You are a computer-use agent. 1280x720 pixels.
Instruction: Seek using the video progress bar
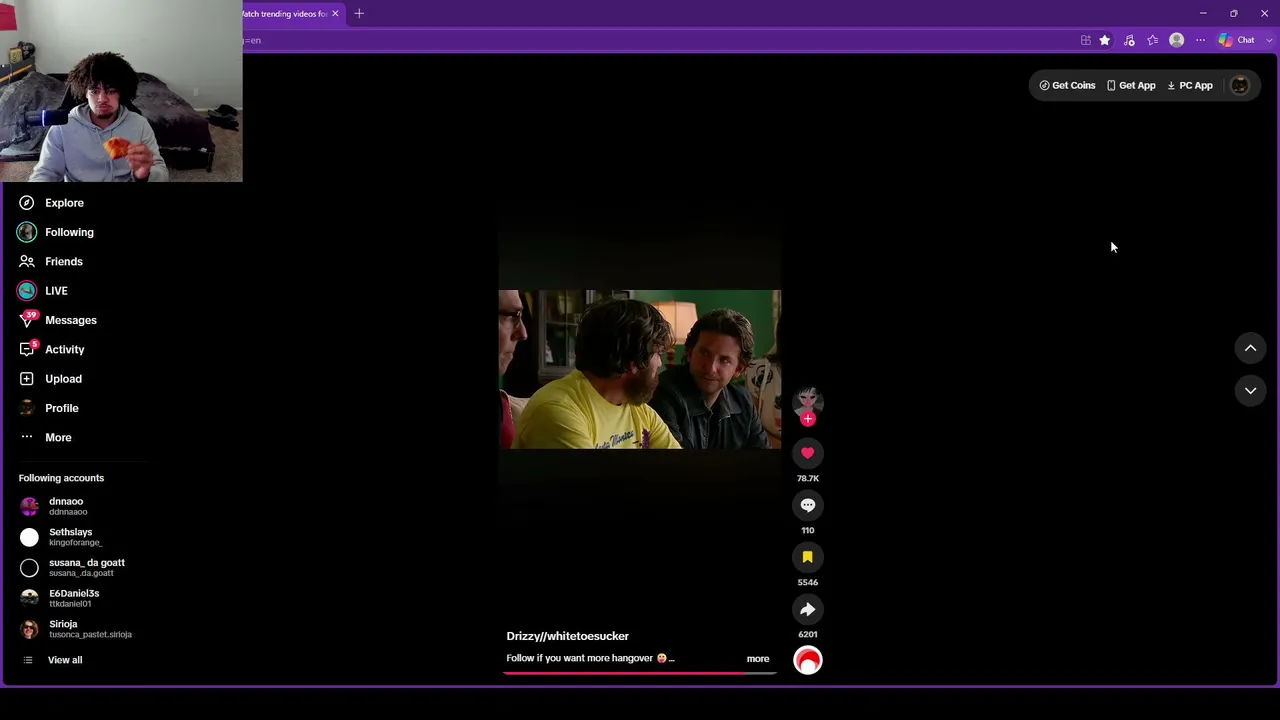(640, 673)
